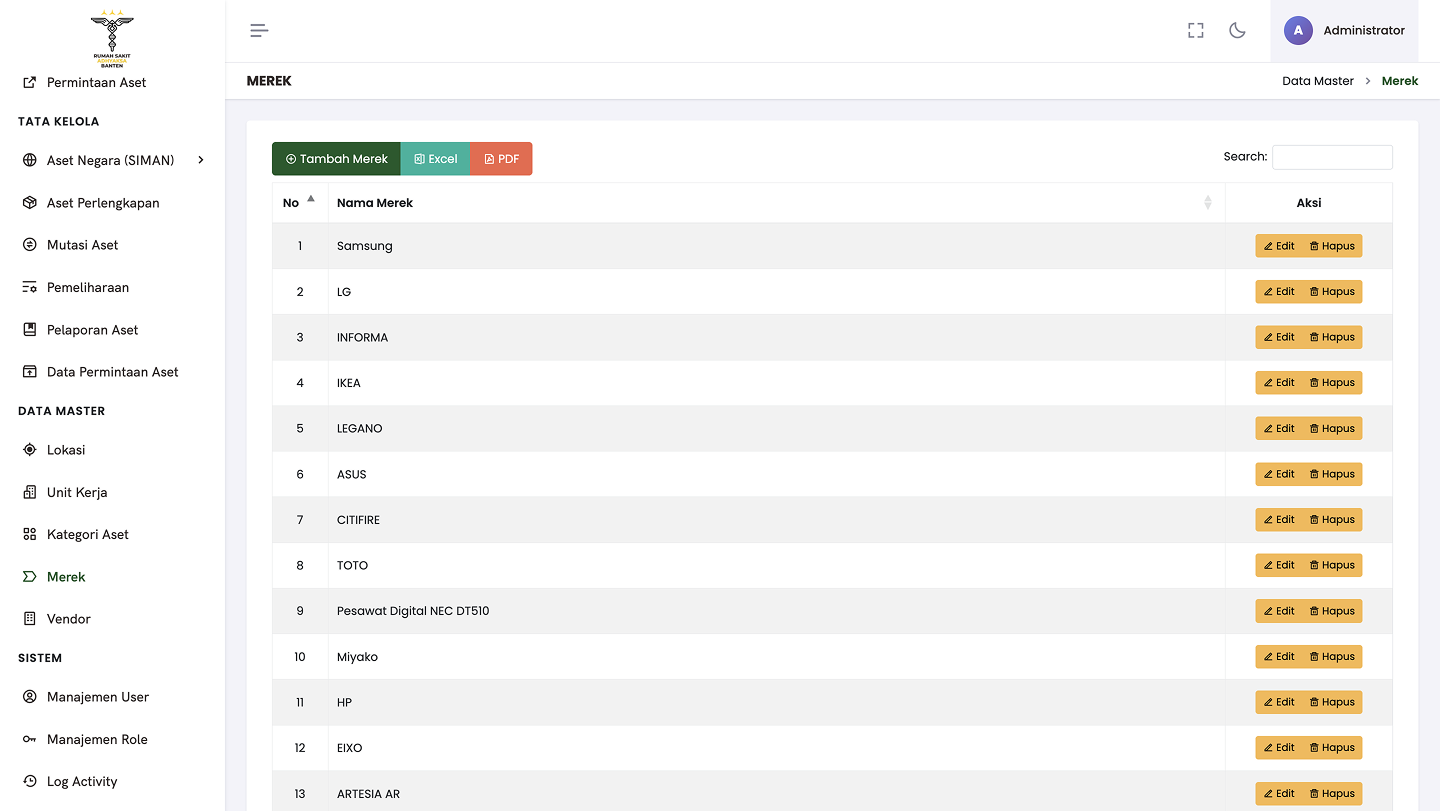This screenshot has height=811, width=1440.
Task: Click the Vendor list icon
Action: 29,619
